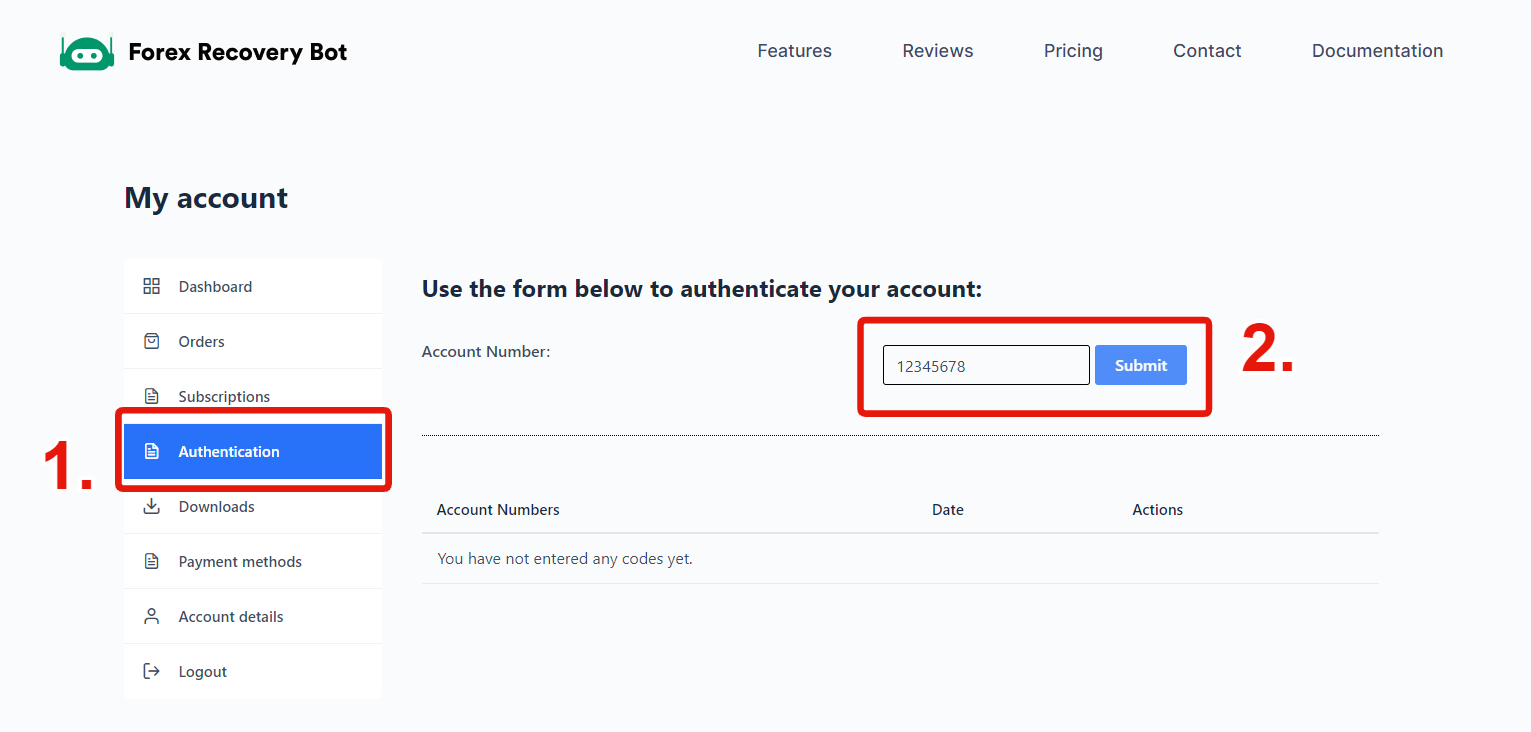
Task: Click the Authentication document icon
Action: [x=152, y=451]
